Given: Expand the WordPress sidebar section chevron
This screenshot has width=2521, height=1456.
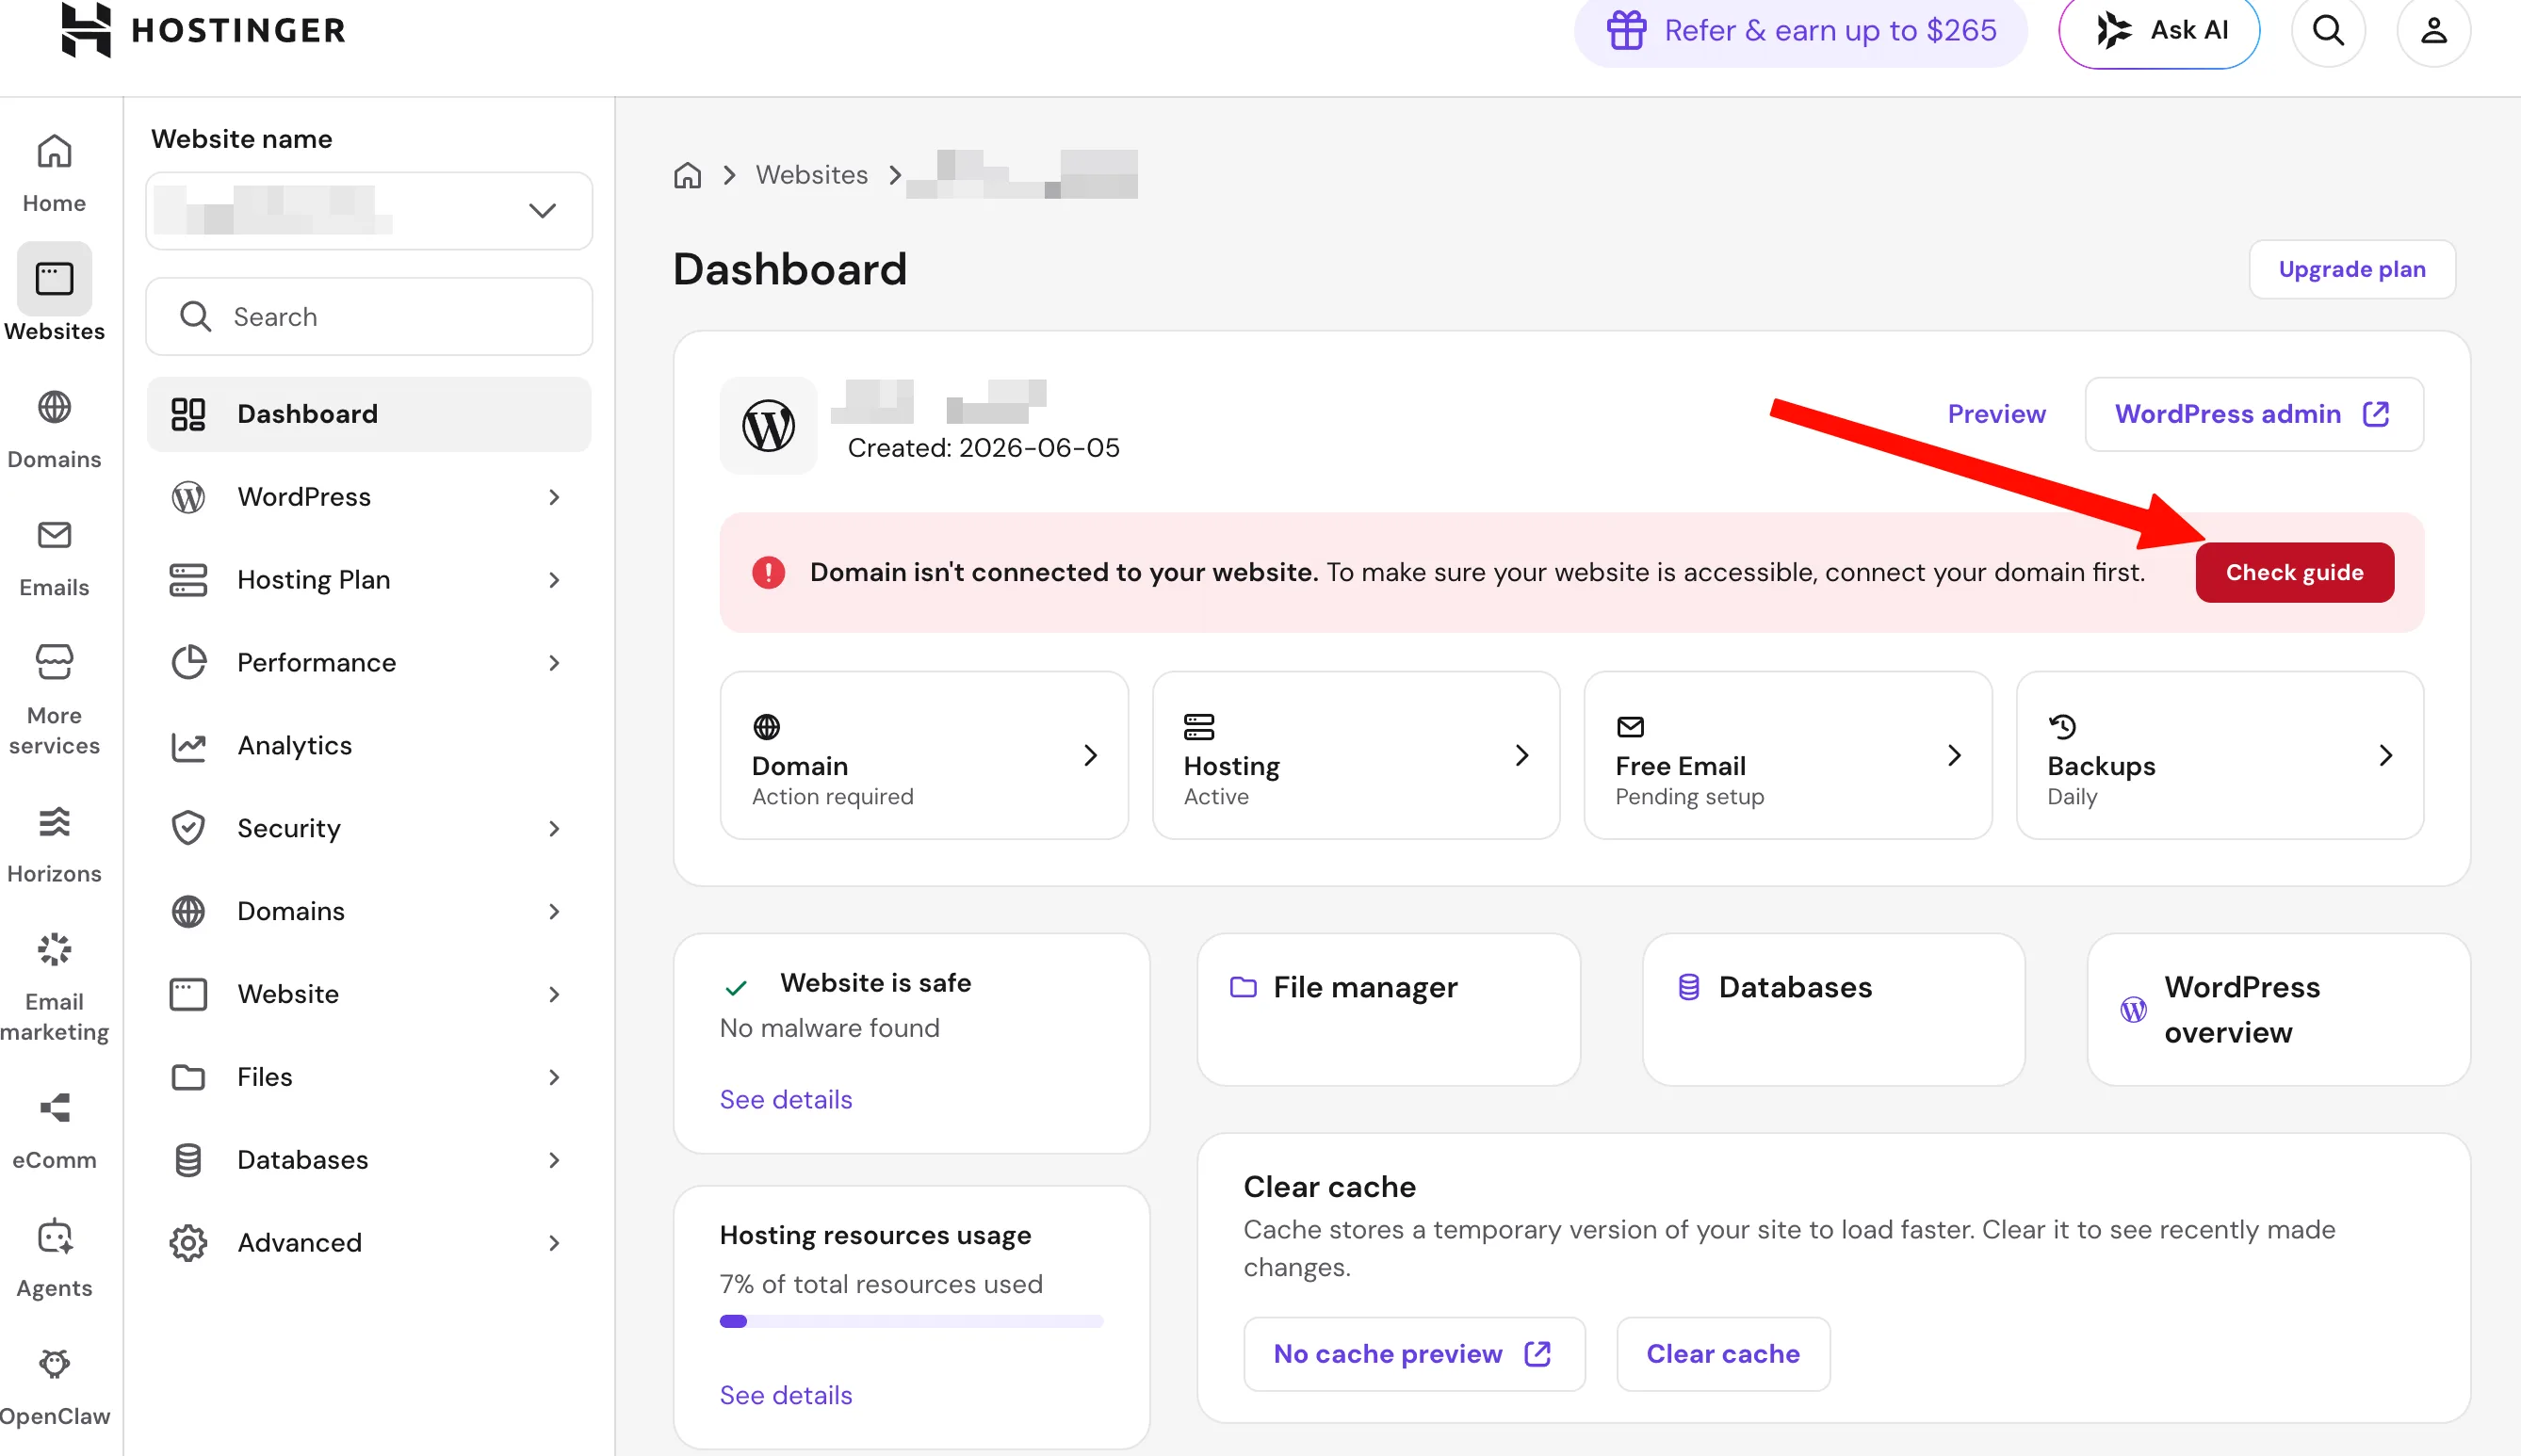Looking at the screenshot, I should tap(554, 497).
